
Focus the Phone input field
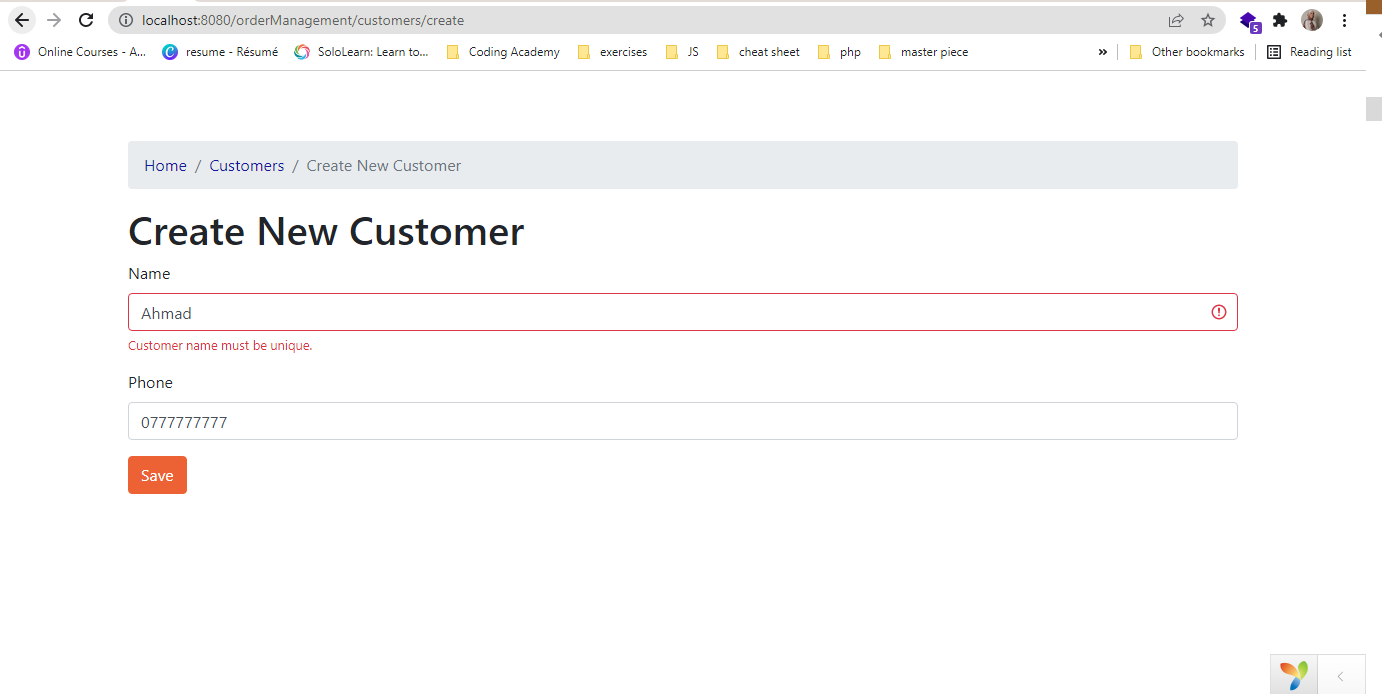(x=683, y=421)
